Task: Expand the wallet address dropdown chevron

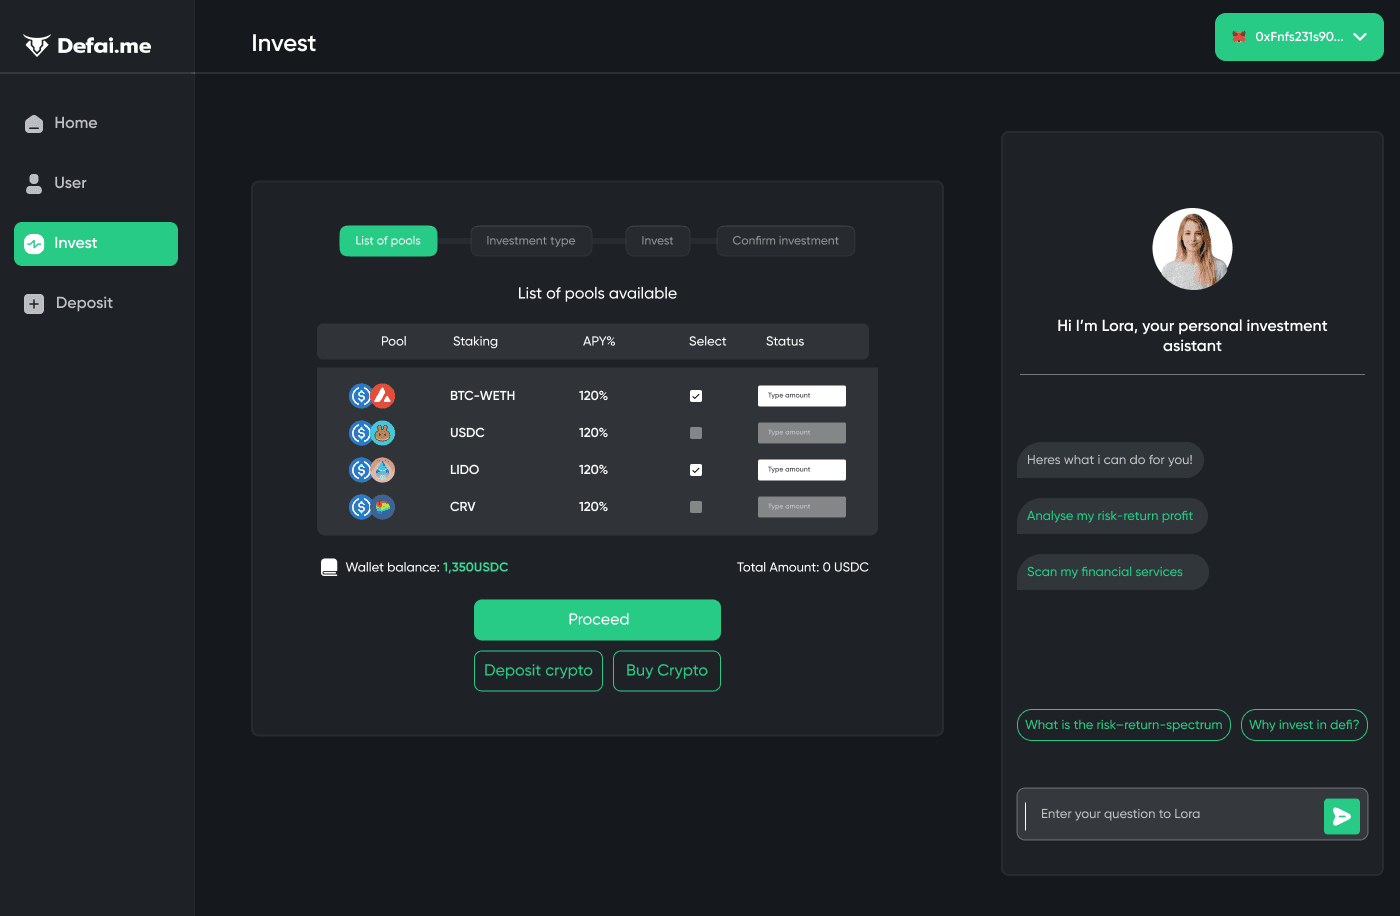Action: [1360, 37]
